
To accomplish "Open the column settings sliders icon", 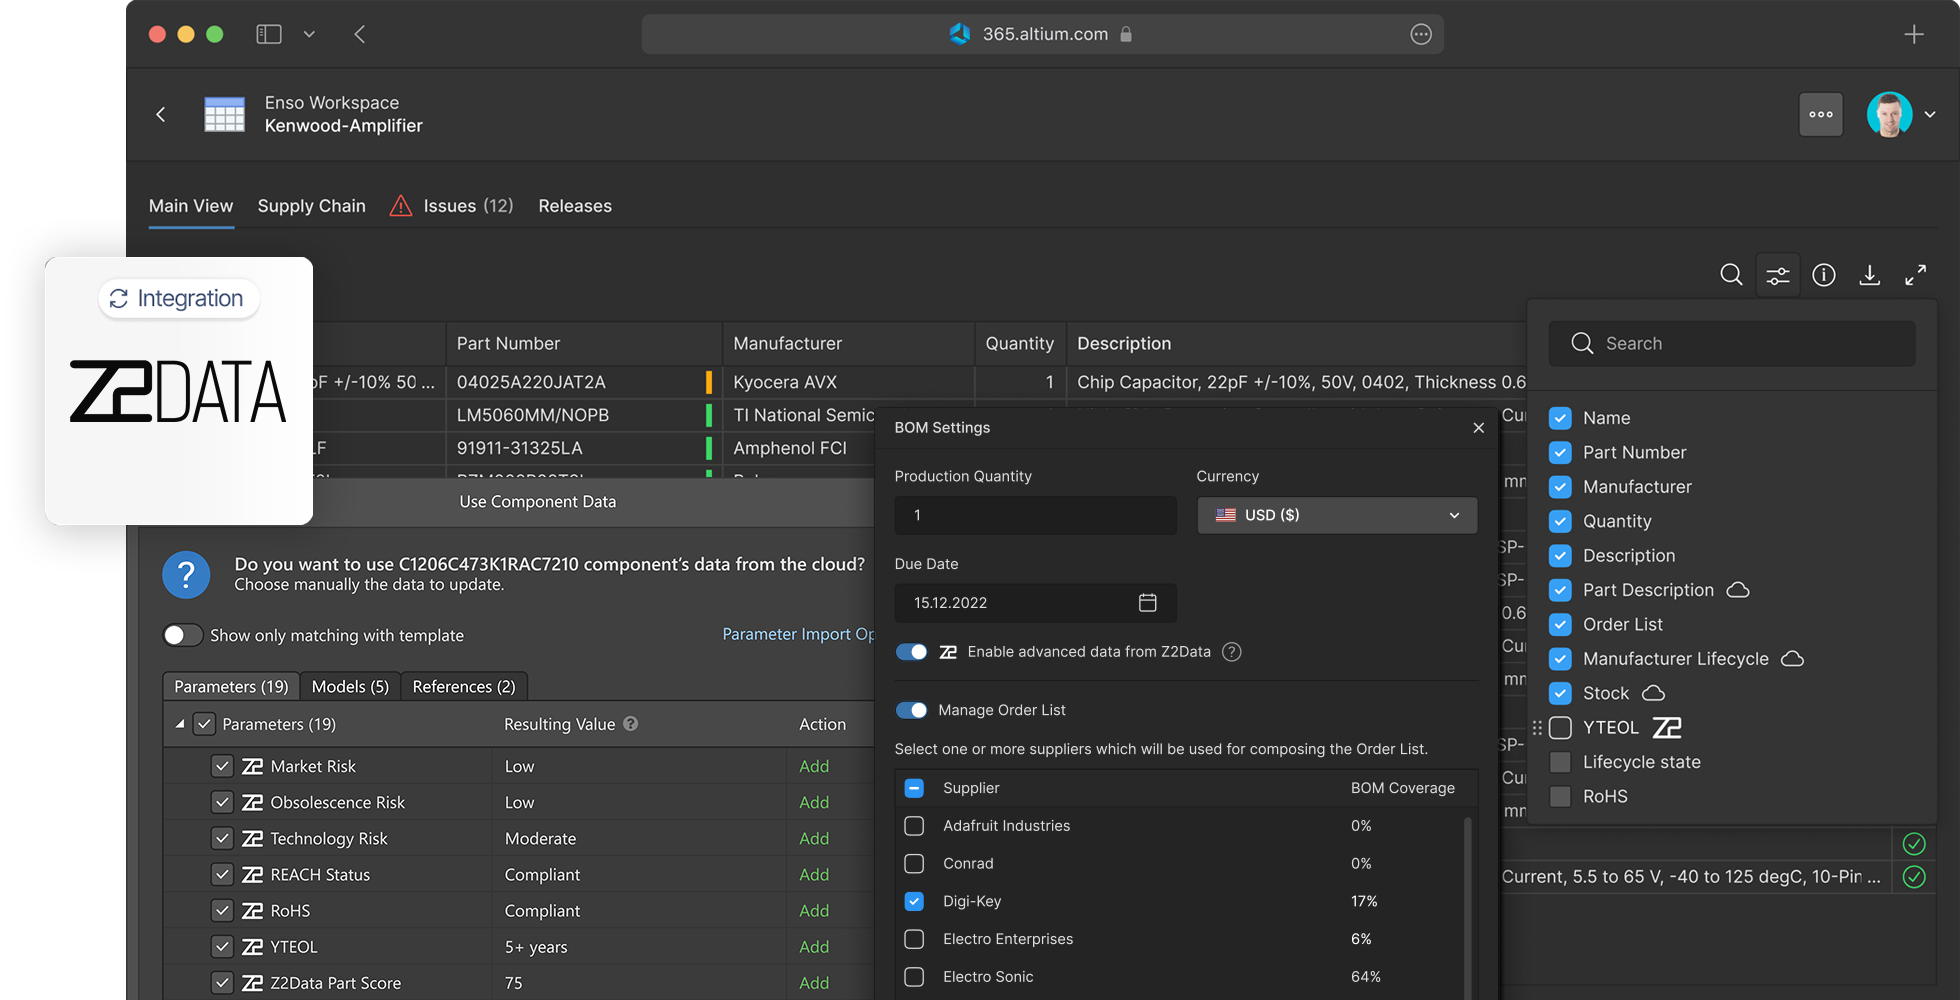I will 1778,276.
